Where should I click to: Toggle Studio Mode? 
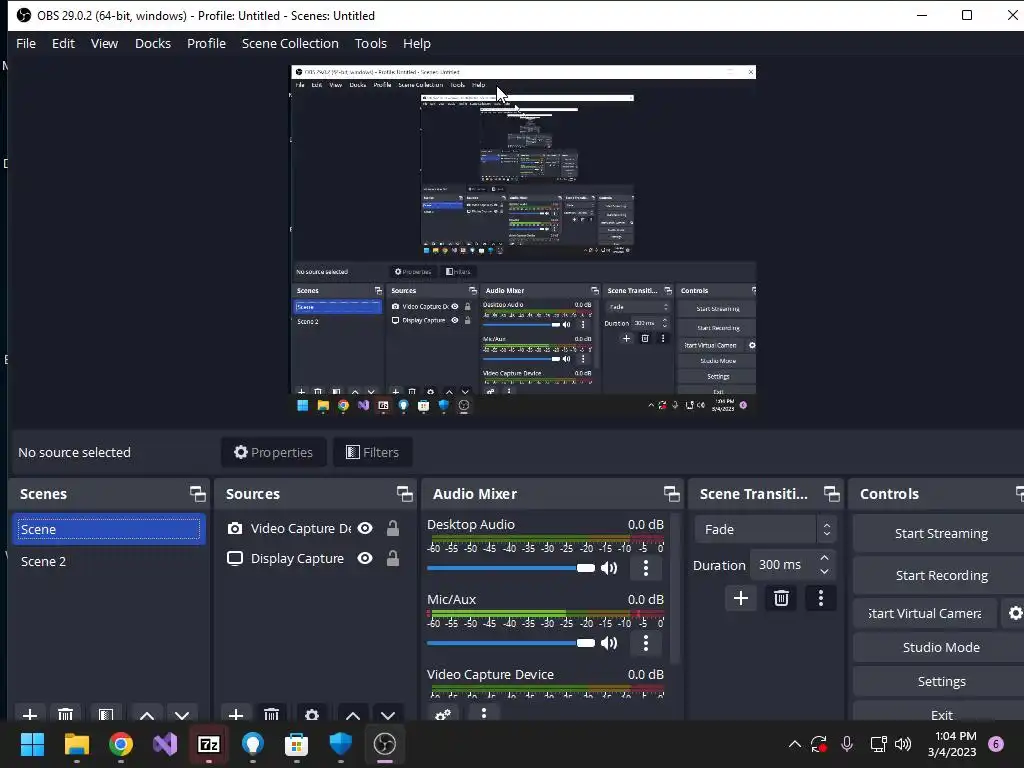pyautogui.click(x=940, y=647)
